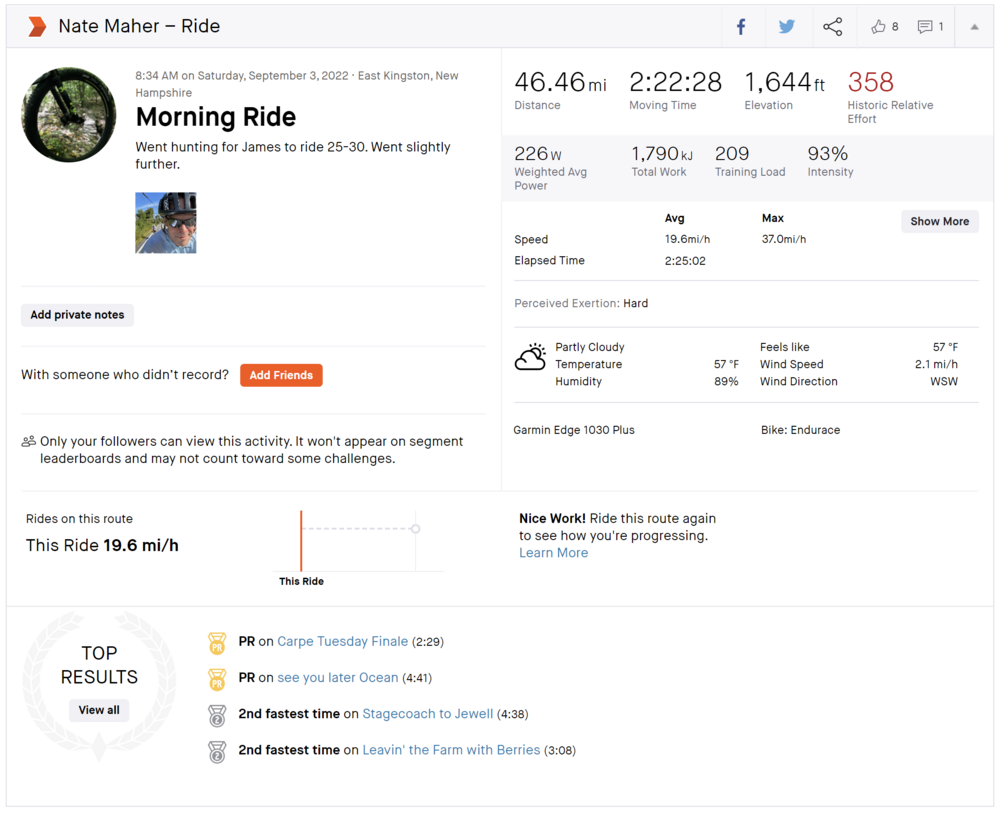Click the followers-only privacy icon
The width and height of the screenshot is (1000, 813).
point(28,441)
